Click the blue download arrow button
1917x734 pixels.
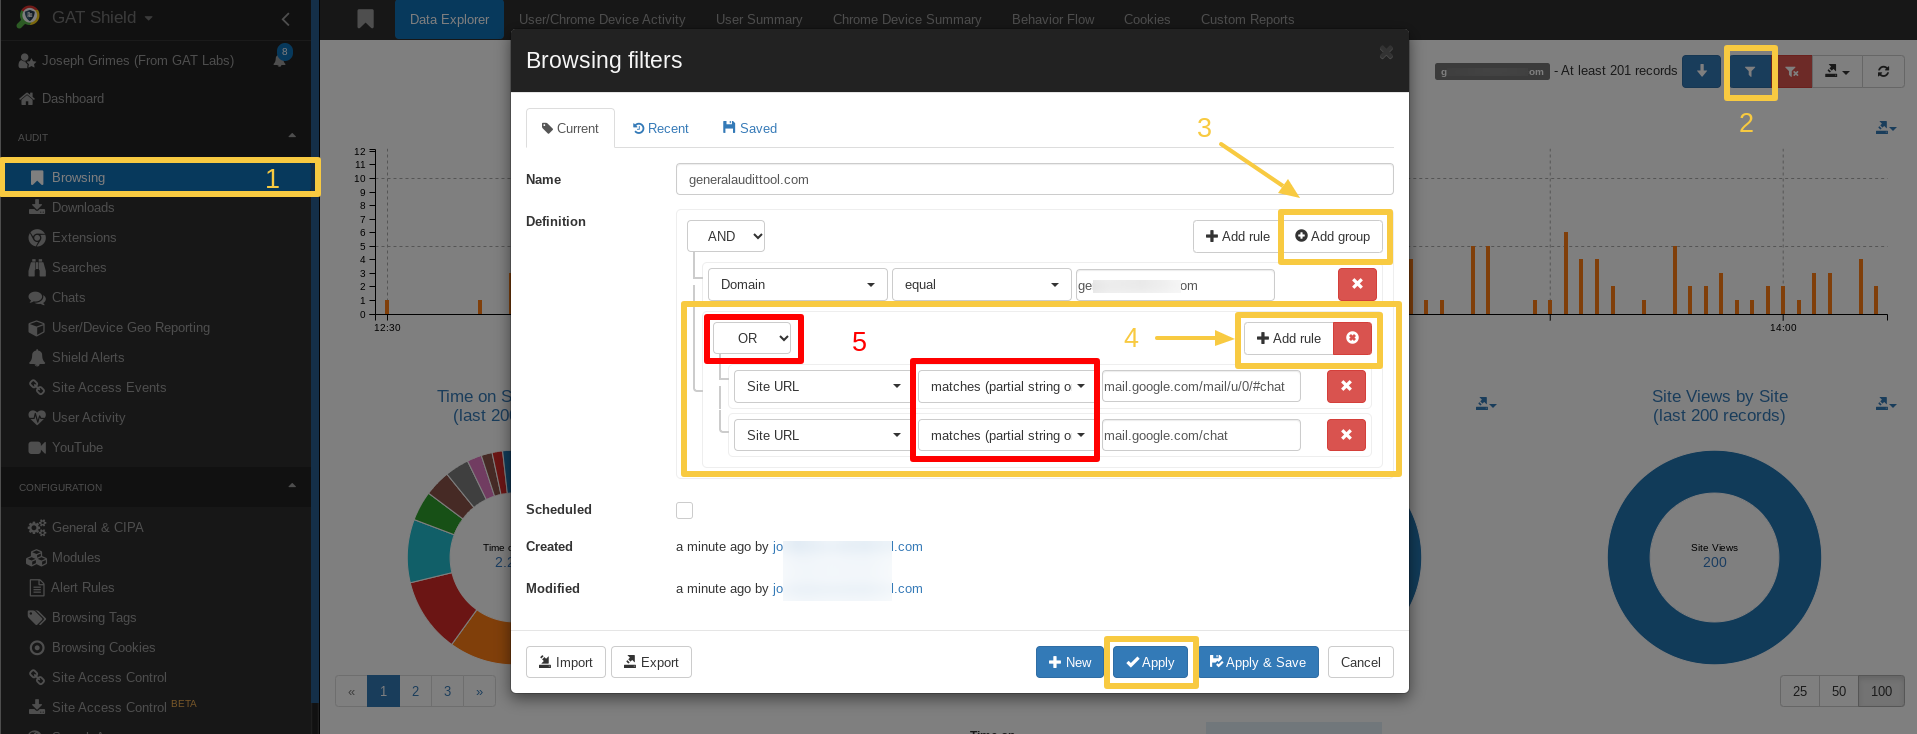click(x=1702, y=71)
